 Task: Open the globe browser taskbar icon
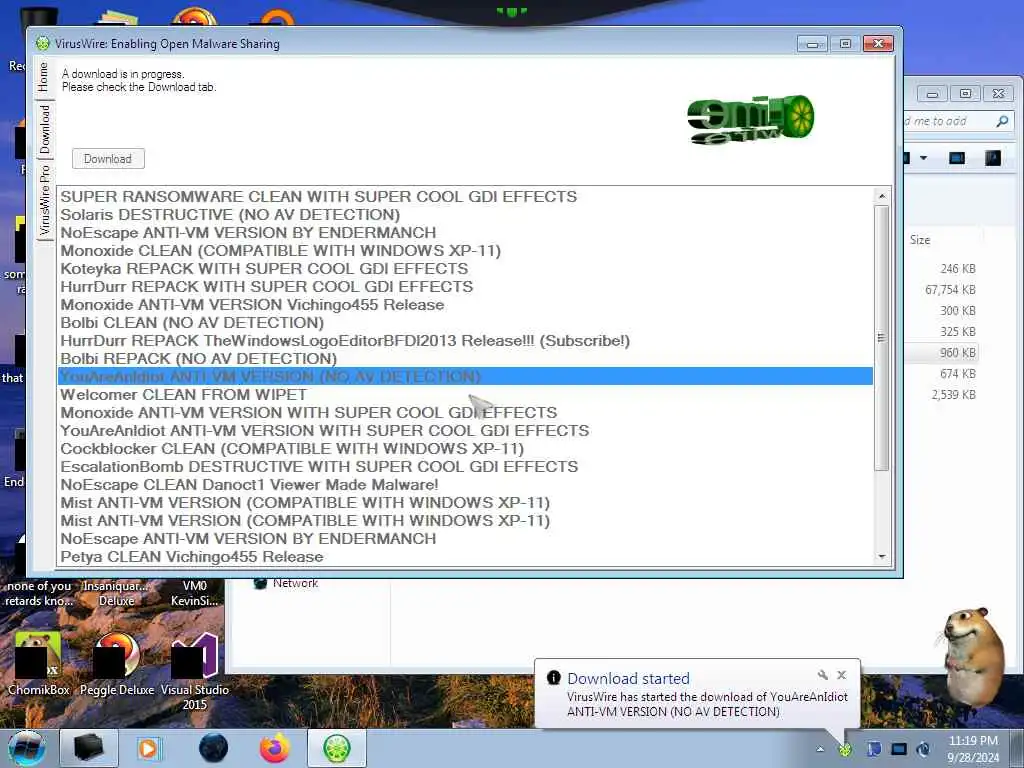pyautogui.click(x=214, y=748)
